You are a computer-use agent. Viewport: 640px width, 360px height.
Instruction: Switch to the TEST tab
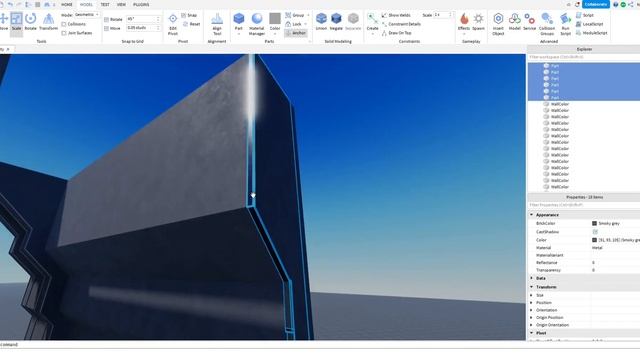coord(105,4)
